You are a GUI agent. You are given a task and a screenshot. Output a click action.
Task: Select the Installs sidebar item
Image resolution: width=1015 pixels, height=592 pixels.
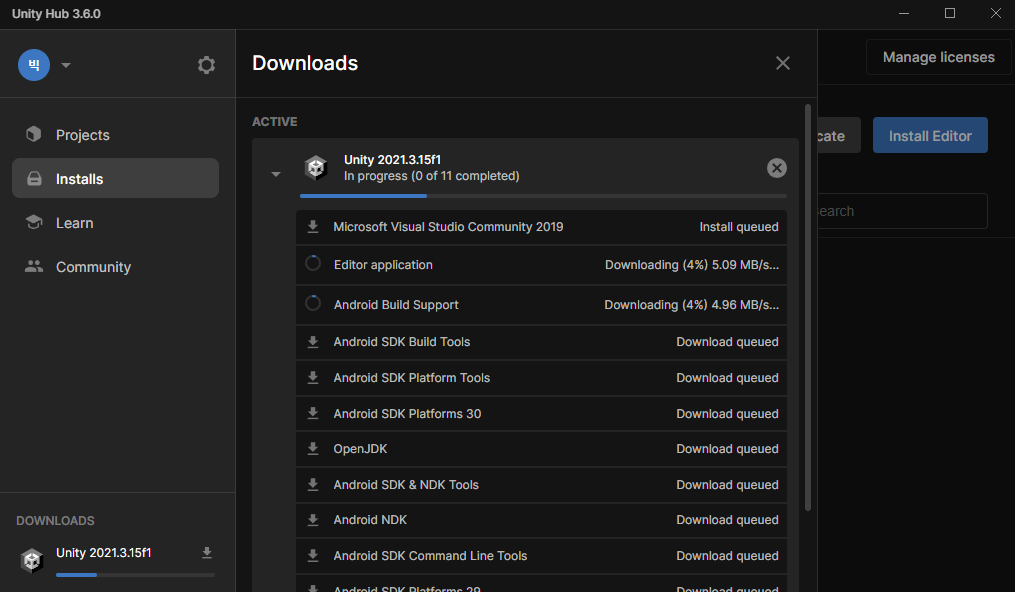pyautogui.click(x=115, y=178)
